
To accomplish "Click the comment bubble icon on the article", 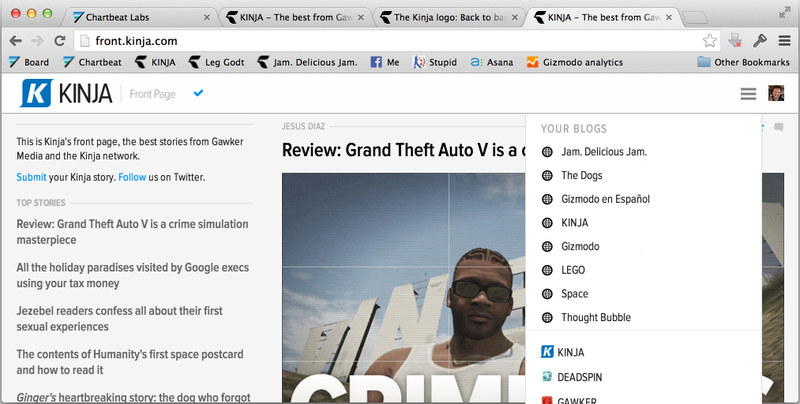I will click(x=778, y=127).
